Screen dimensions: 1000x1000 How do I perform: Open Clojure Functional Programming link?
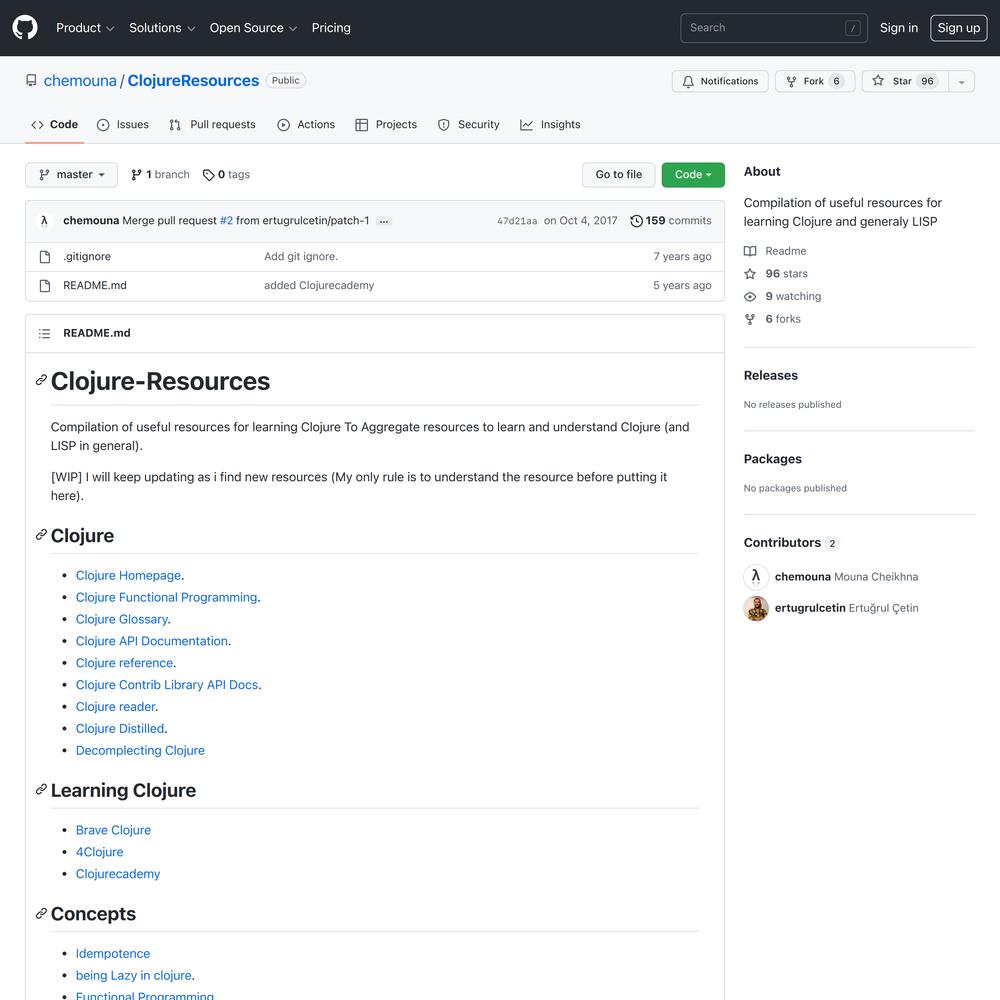[166, 598]
